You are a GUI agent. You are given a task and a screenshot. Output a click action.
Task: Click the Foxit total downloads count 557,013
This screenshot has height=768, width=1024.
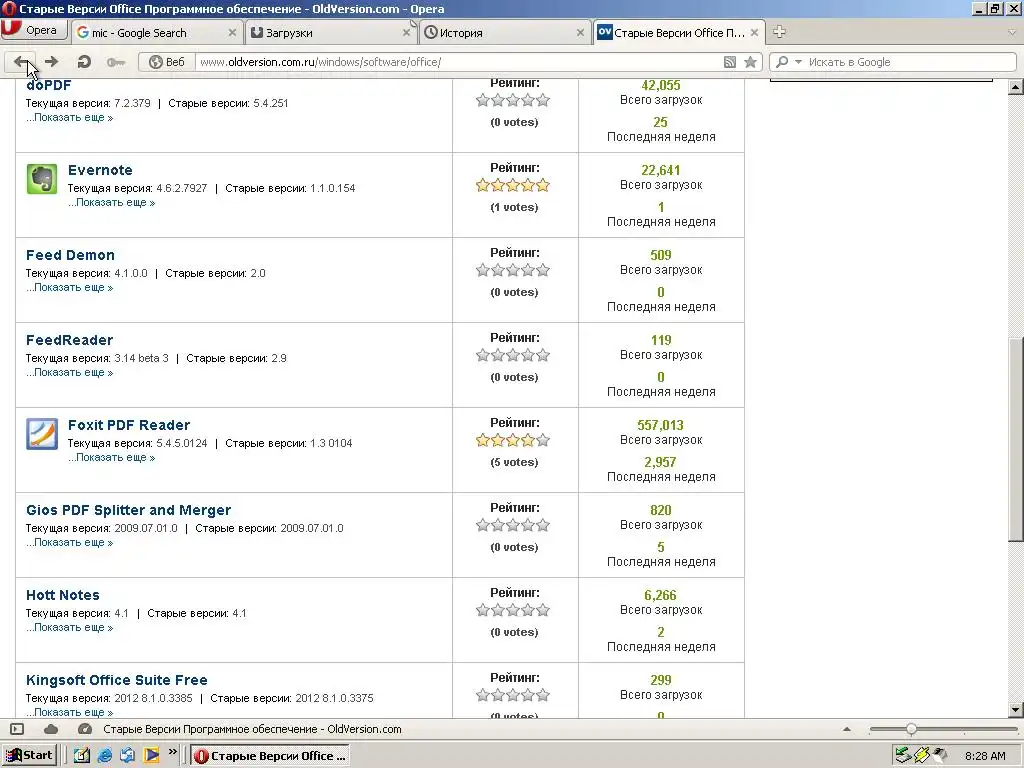point(660,425)
